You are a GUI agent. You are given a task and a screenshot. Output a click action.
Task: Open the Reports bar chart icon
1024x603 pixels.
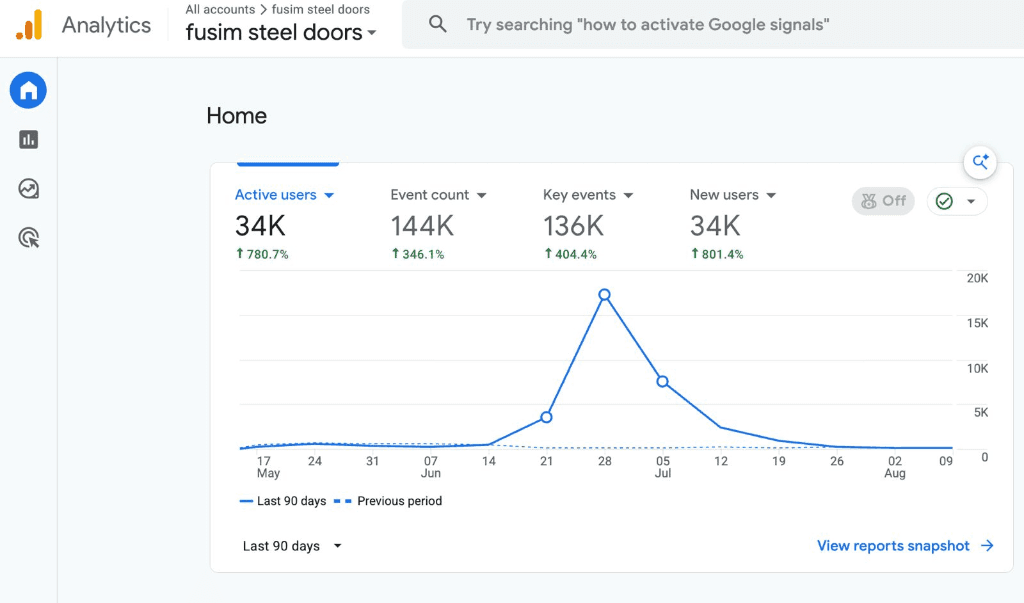click(x=29, y=139)
